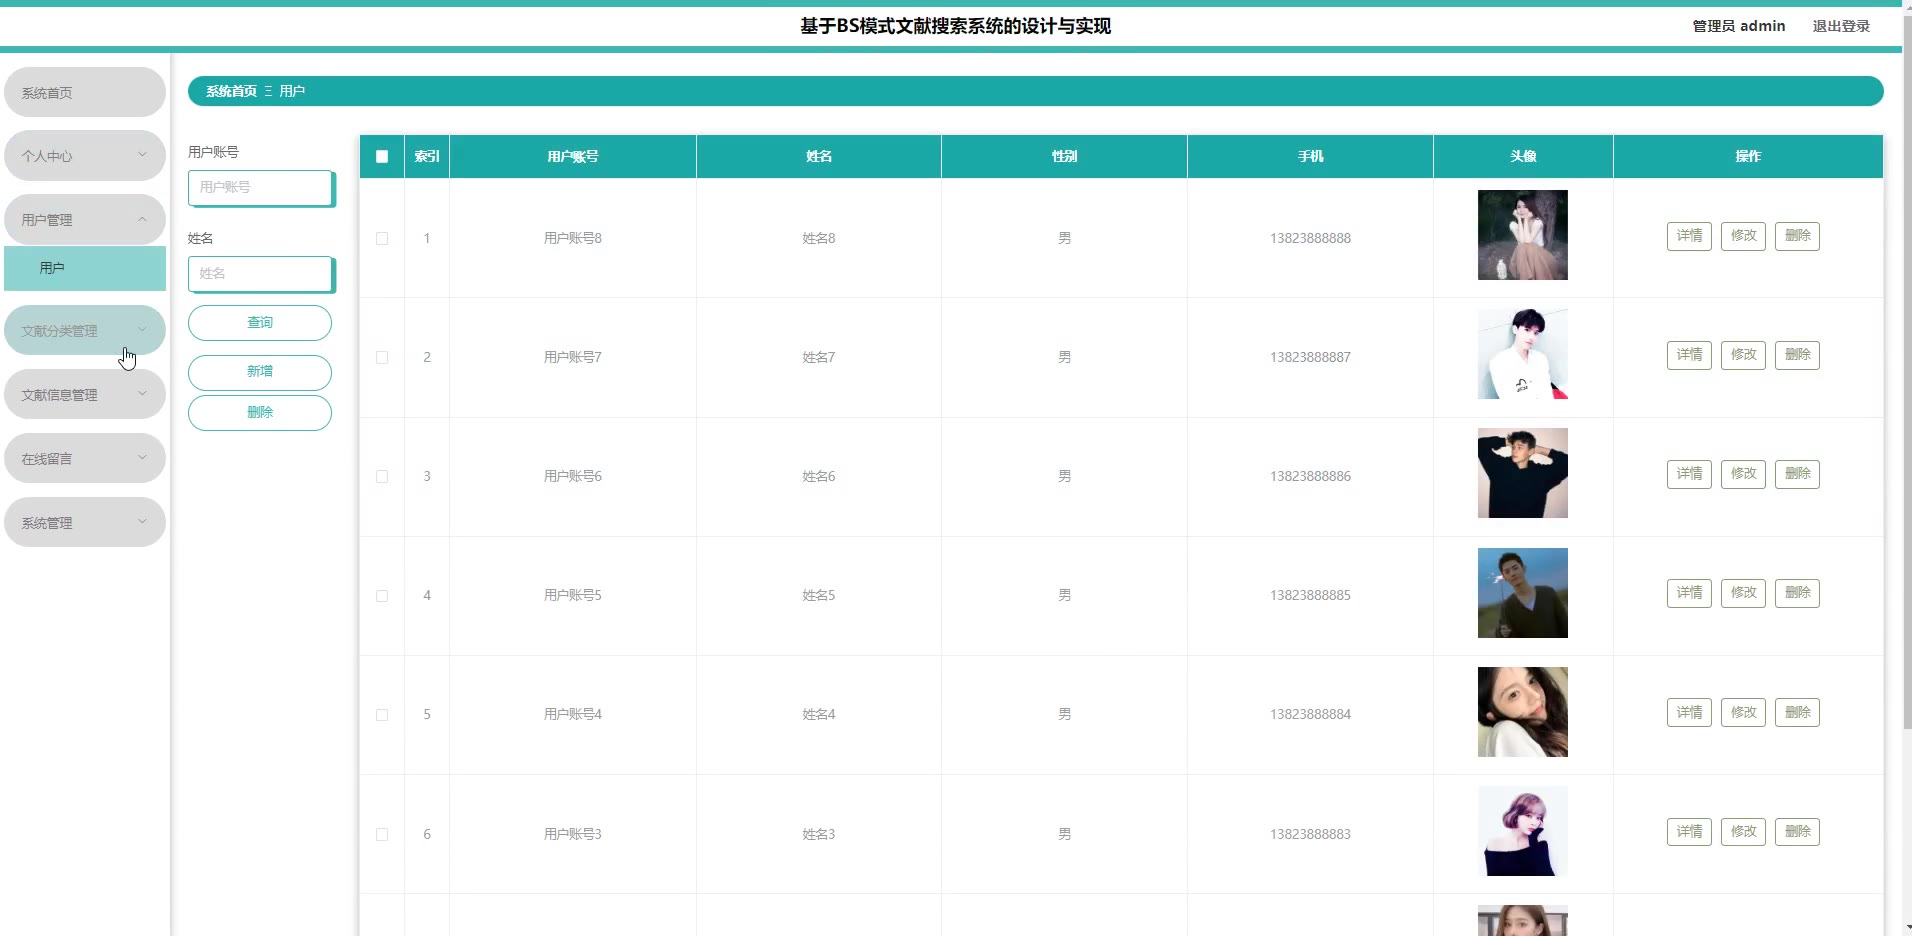Click the 用户账号4 cell
The width and height of the screenshot is (1912, 936).
573,714
